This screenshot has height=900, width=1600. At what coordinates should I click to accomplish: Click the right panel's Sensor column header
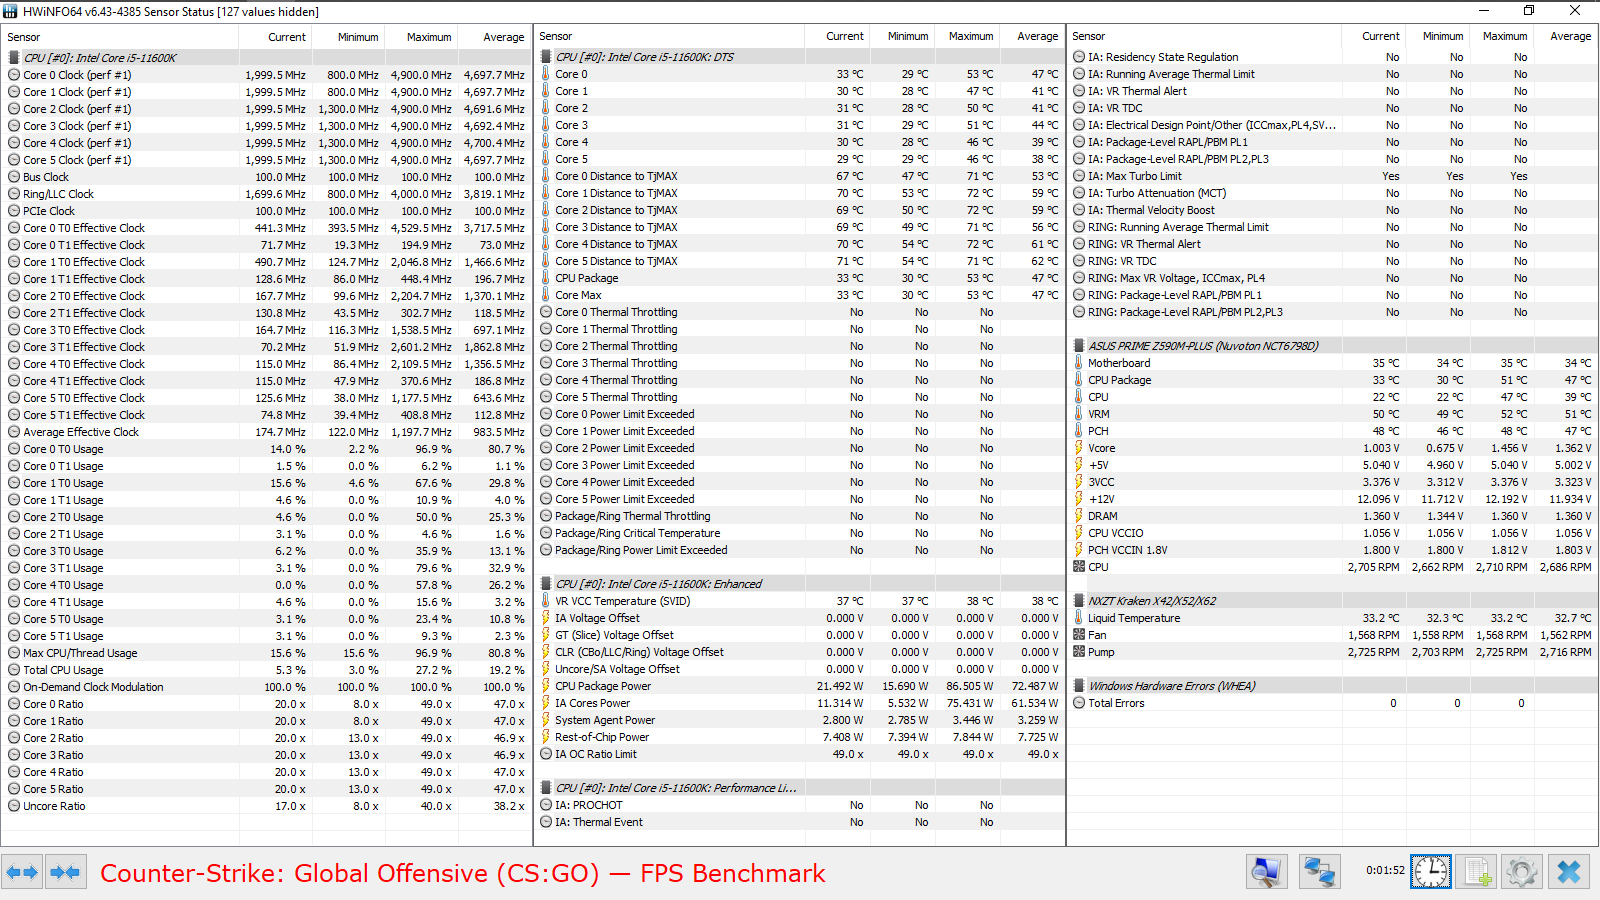[x=1204, y=36]
